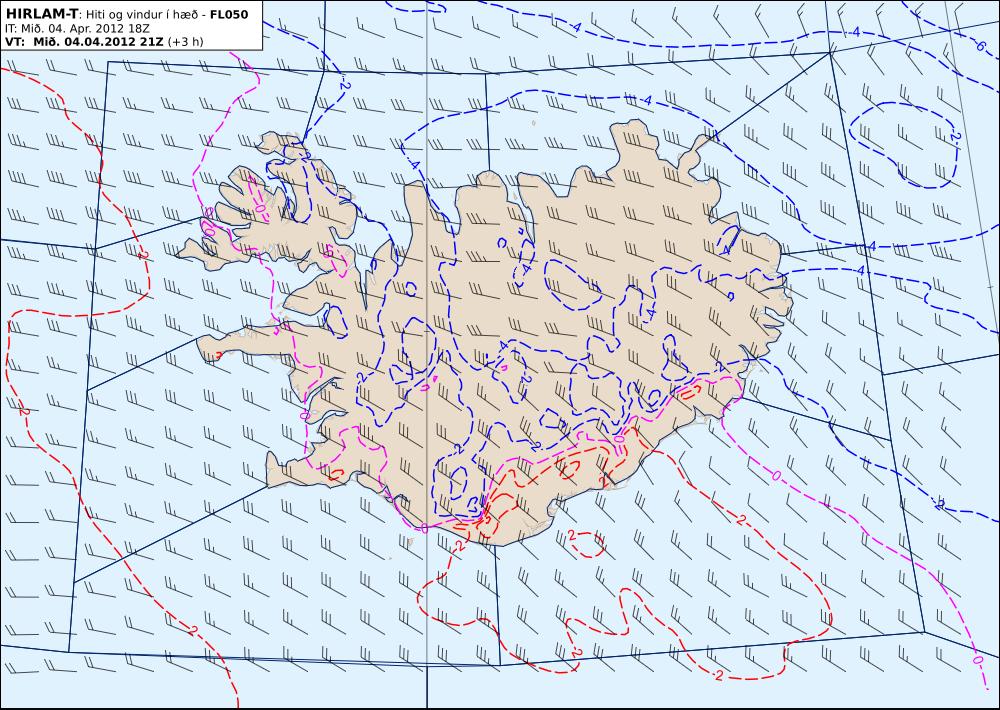Image resolution: width=1000 pixels, height=710 pixels.
Task: Click the magenta 0 label southeast of Iceland
Action: (776, 475)
